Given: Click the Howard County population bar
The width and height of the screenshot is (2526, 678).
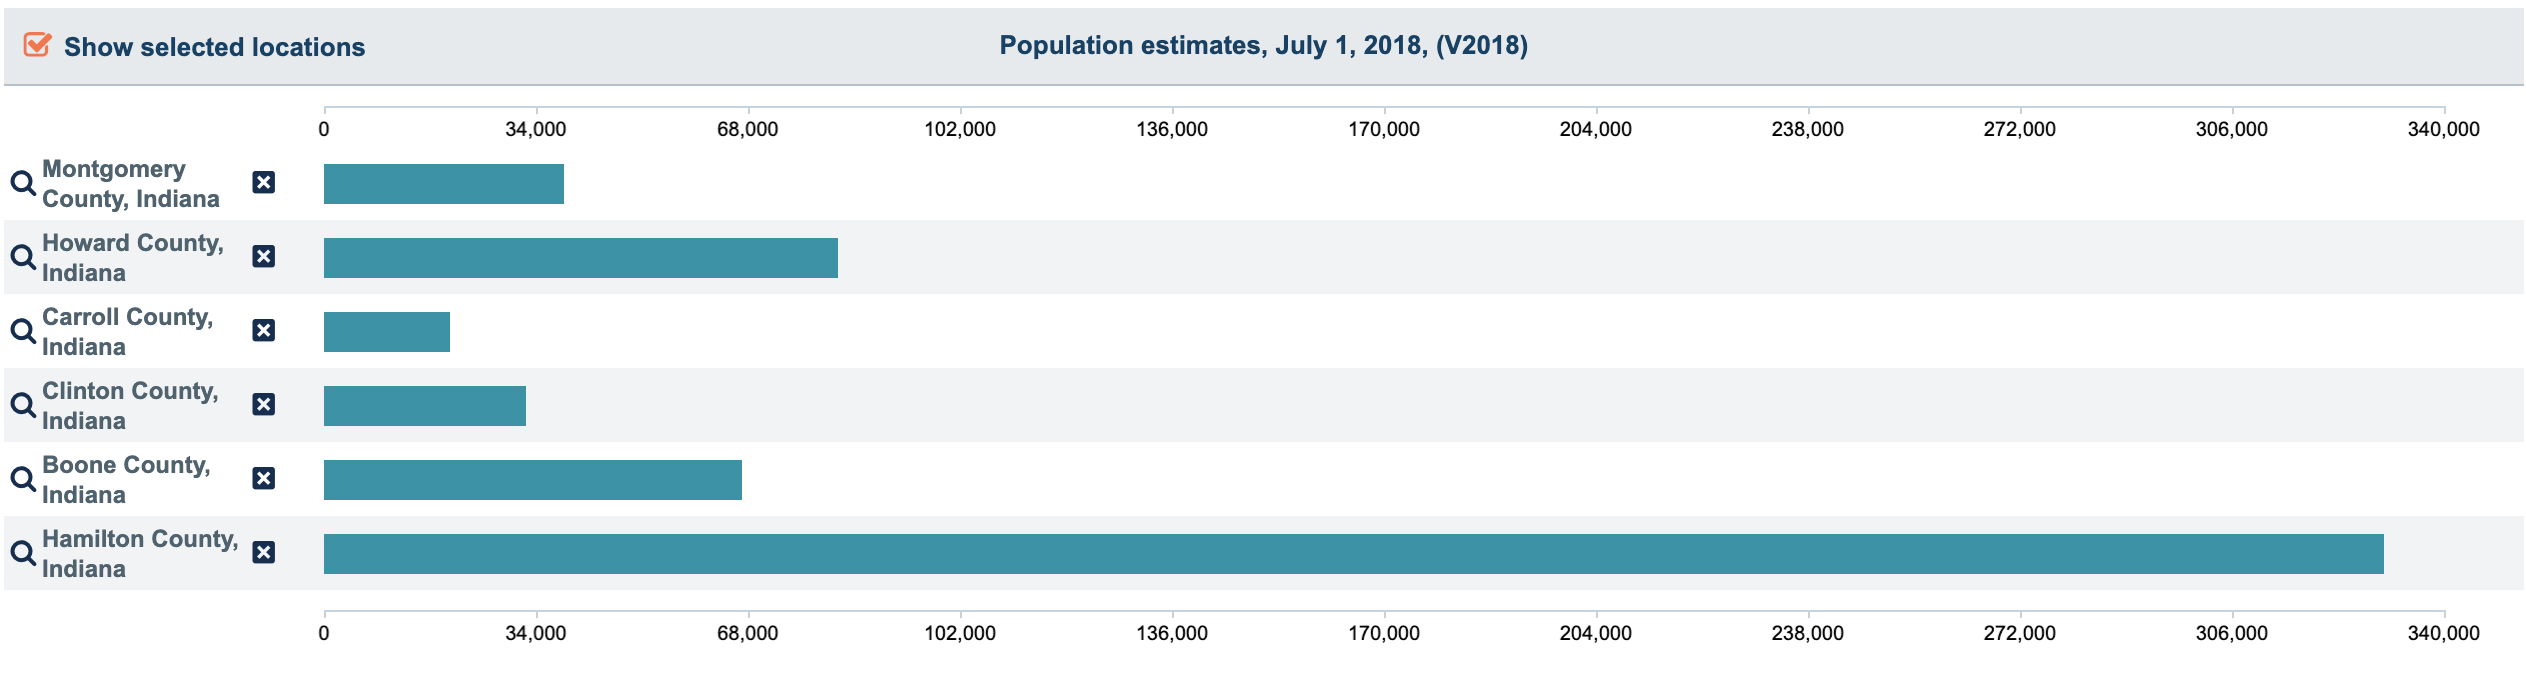Looking at the screenshot, I should tap(581, 258).
